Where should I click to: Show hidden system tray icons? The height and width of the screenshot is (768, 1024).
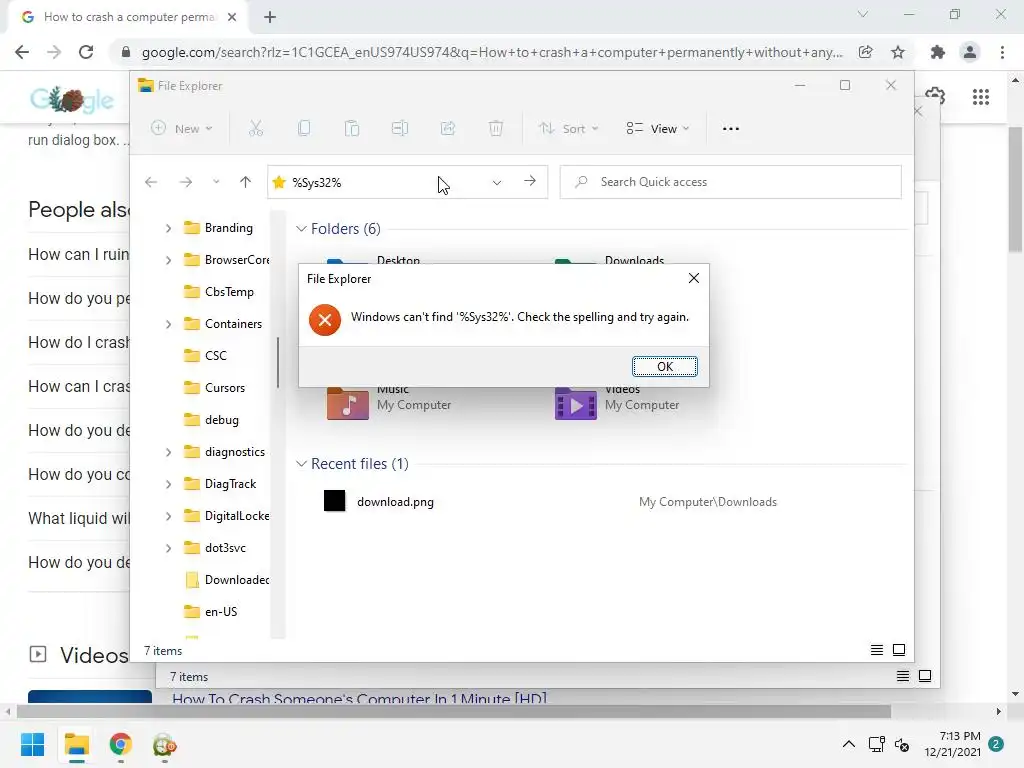[x=848, y=744]
